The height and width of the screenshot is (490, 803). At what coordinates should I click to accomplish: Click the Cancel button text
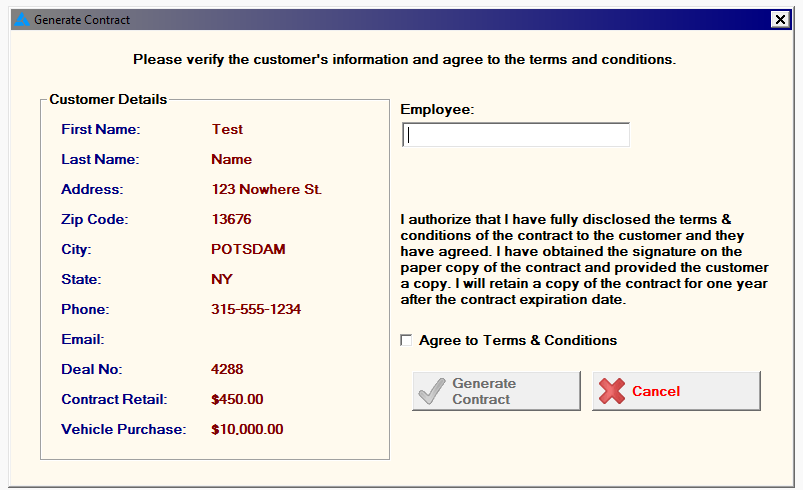coord(656,391)
